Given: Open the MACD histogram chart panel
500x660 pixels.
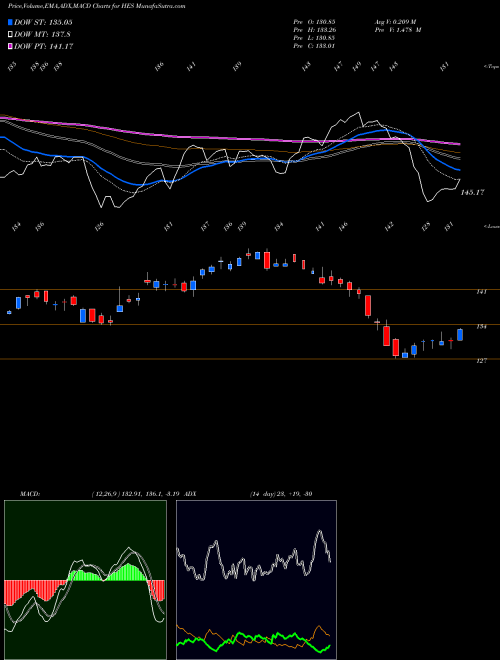Looking at the screenshot, I should pos(85,580).
